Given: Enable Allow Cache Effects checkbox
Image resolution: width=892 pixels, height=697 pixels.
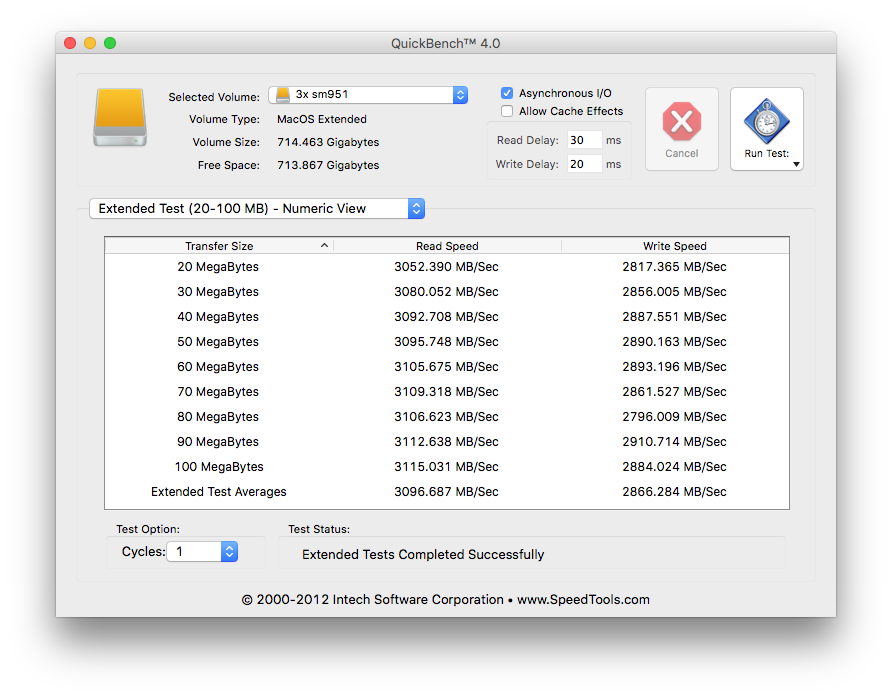Looking at the screenshot, I should click(x=507, y=111).
